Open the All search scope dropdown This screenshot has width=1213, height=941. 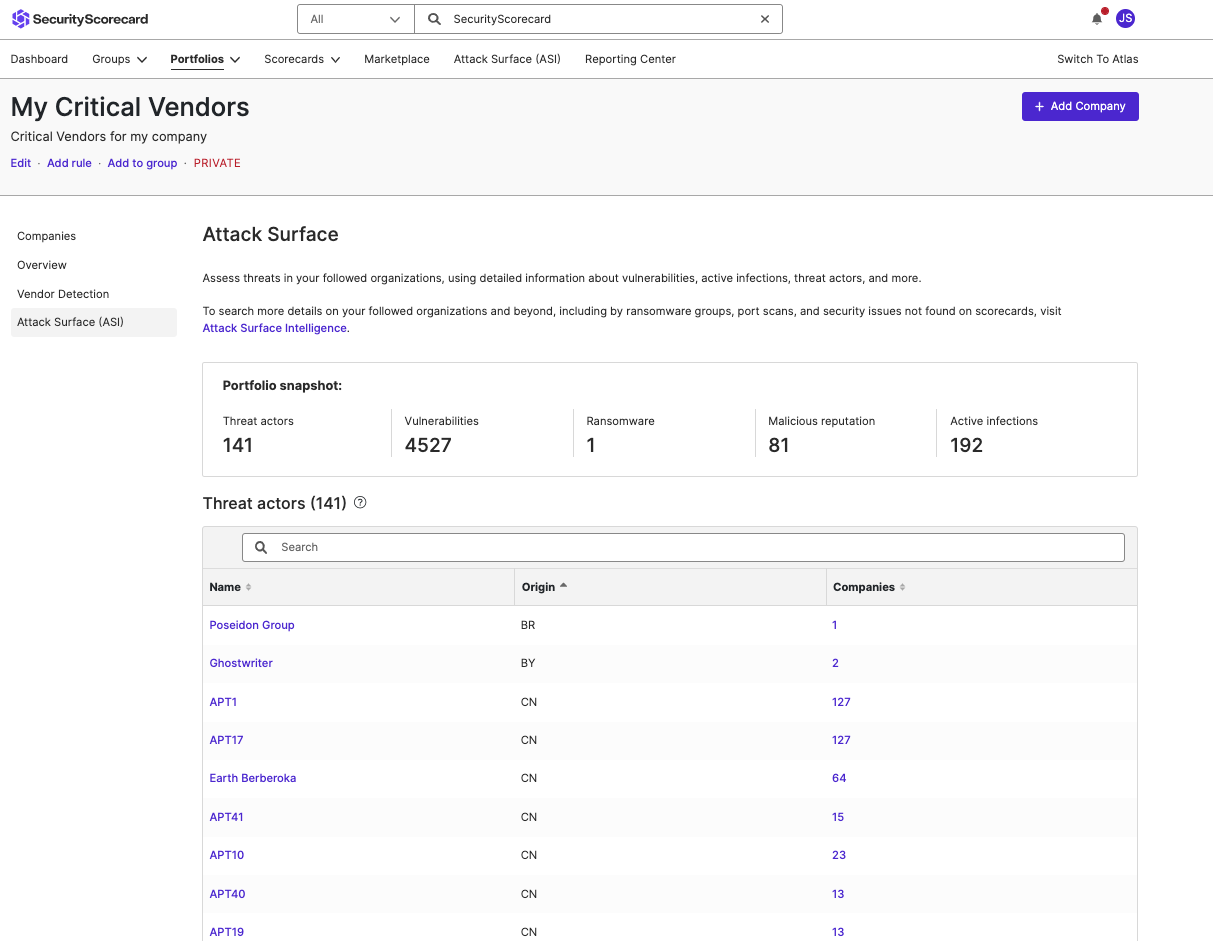[x=356, y=19]
